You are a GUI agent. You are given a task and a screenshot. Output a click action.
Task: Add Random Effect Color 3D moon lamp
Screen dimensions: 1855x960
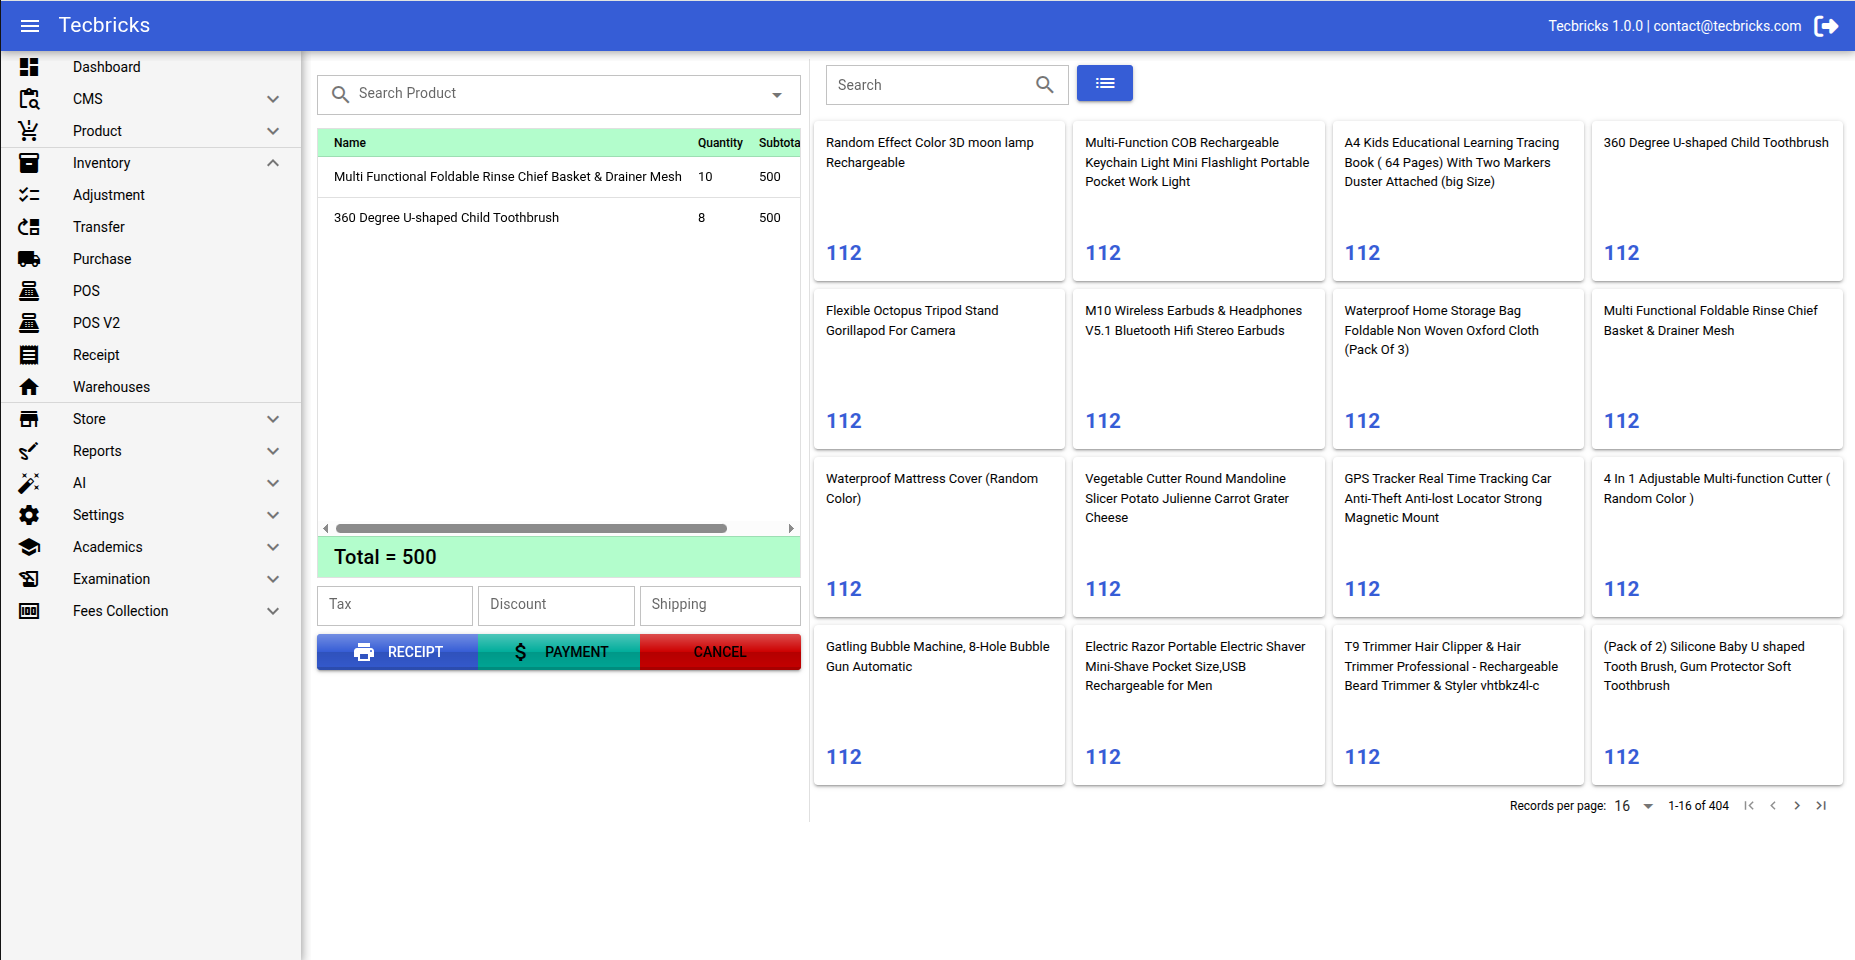click(x=939, y=201)
